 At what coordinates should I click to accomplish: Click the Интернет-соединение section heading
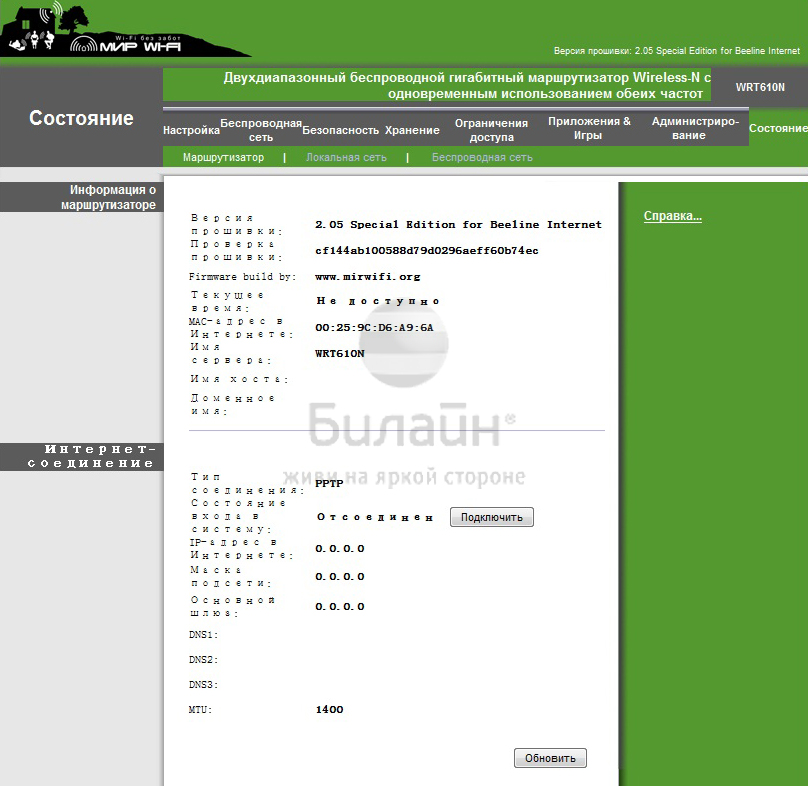tap(91, 456)
